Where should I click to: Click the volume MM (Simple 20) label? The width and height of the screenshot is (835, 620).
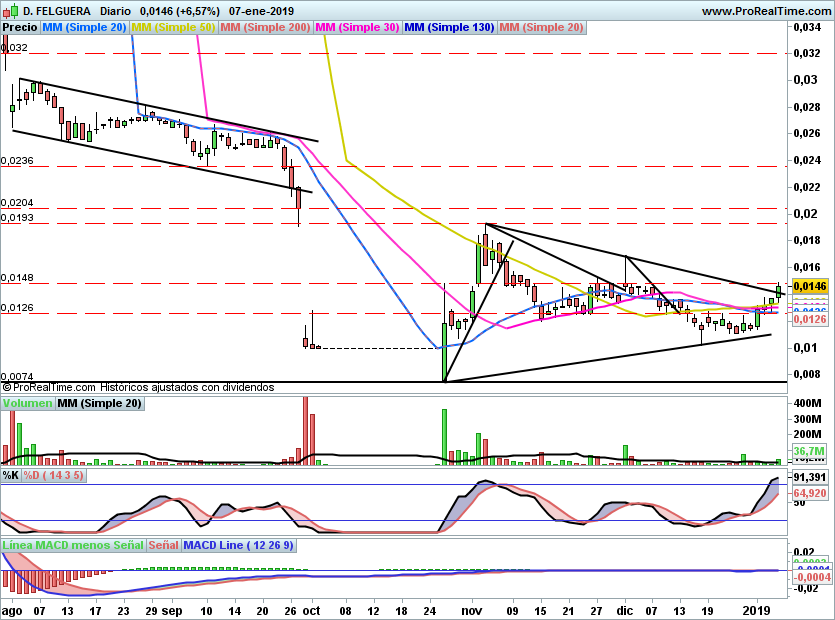(x=99, y=403)
